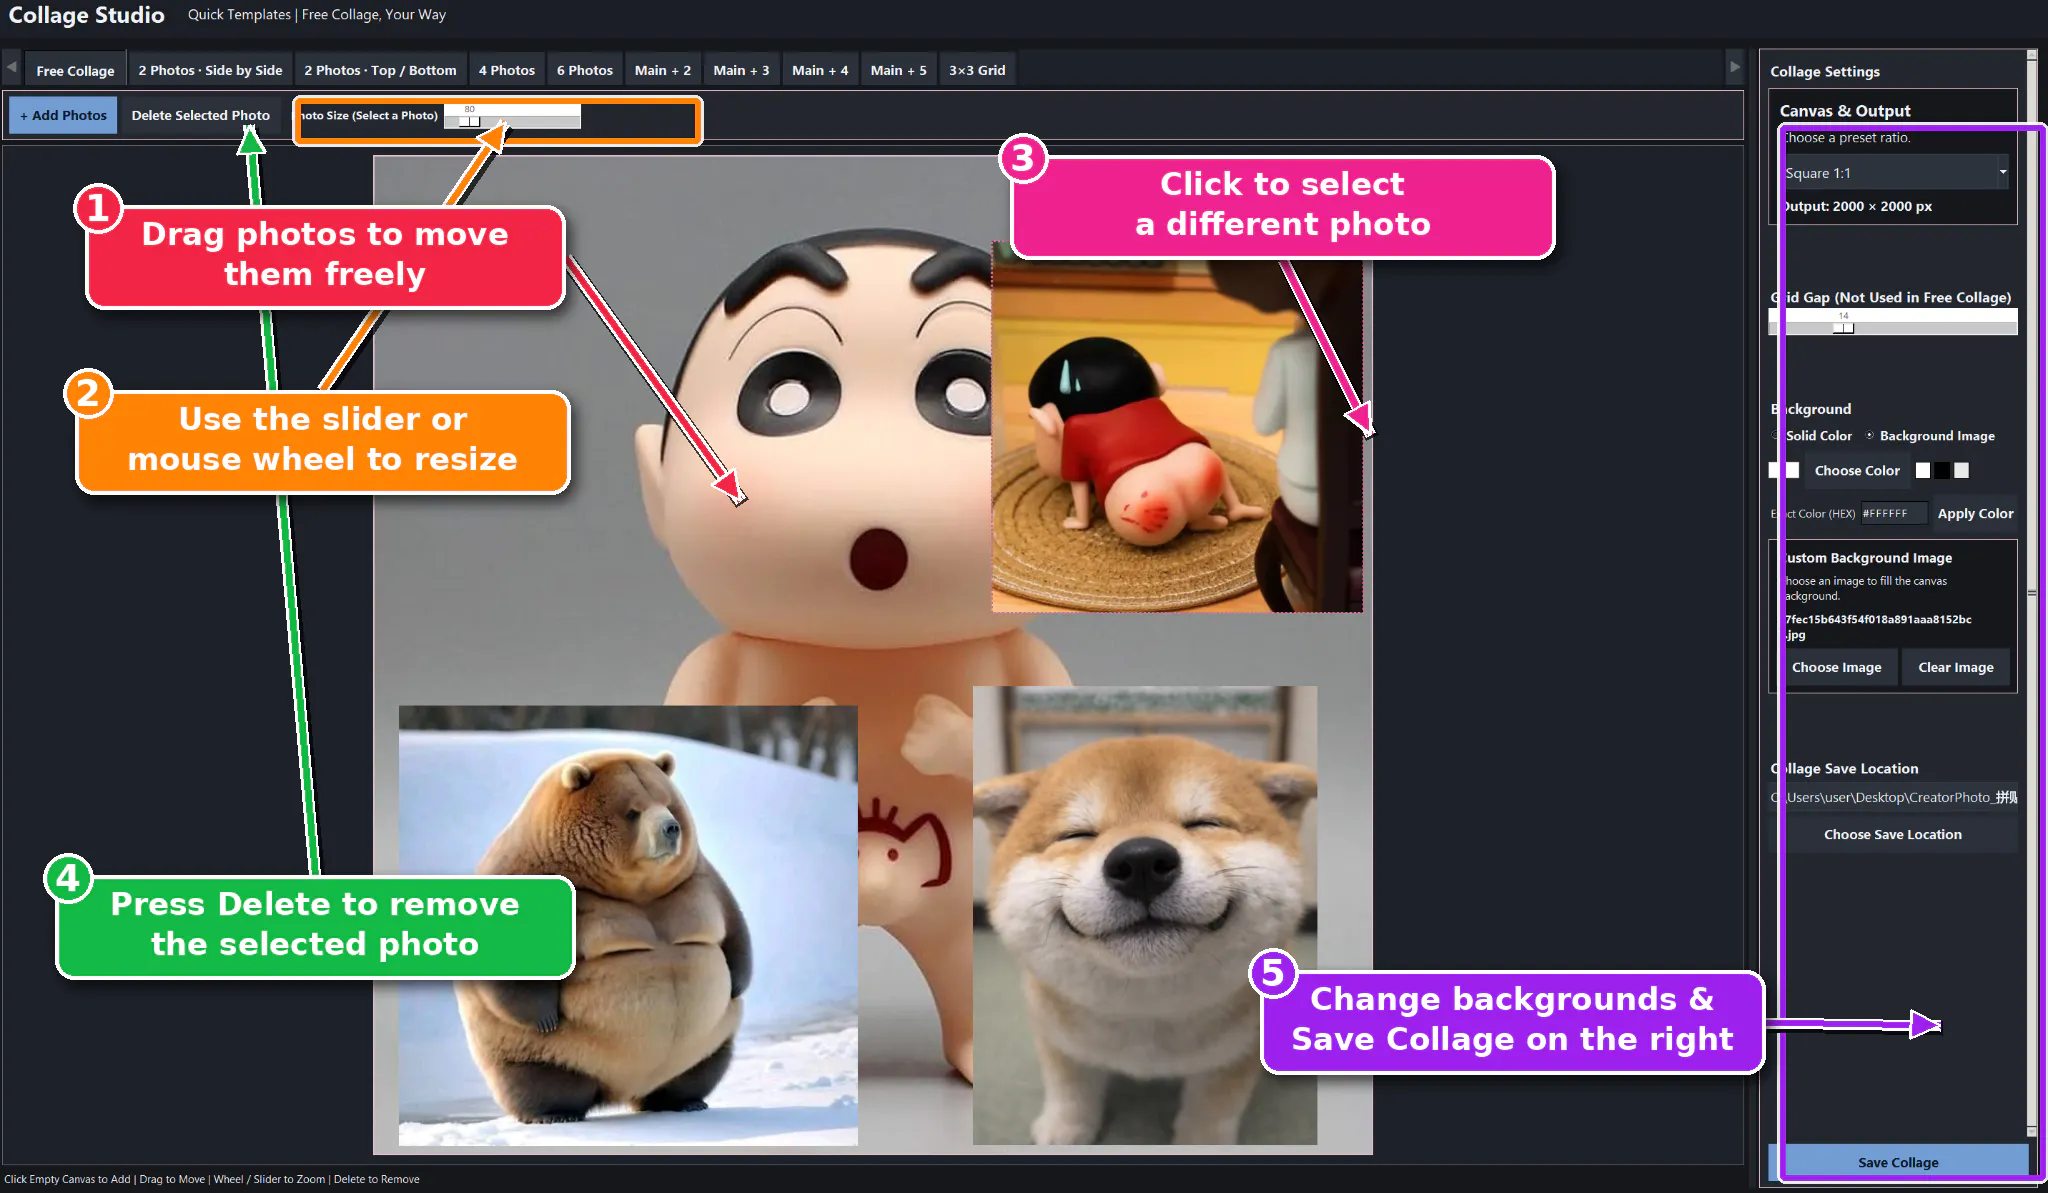Click the Choose Save Location button
2048x1193 pixels.
tap(1893, 834)
